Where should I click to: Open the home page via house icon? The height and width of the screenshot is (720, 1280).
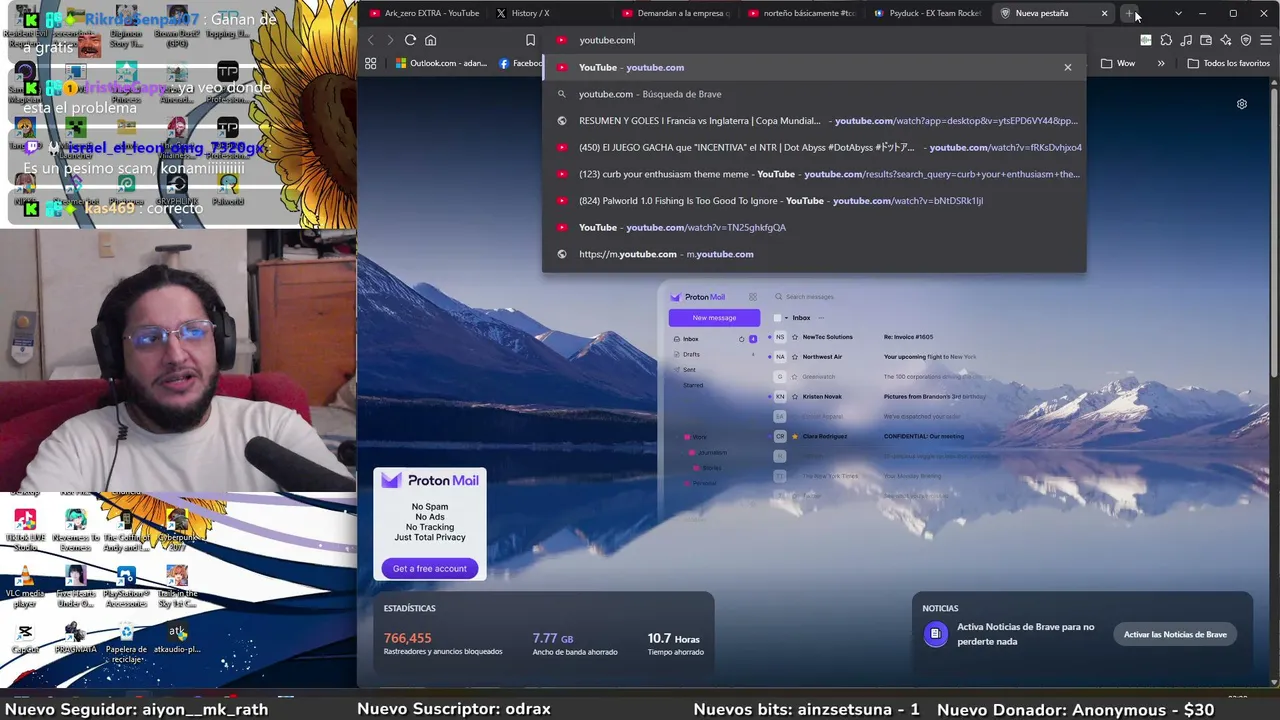pyautogui.click(x=431, y=40)
